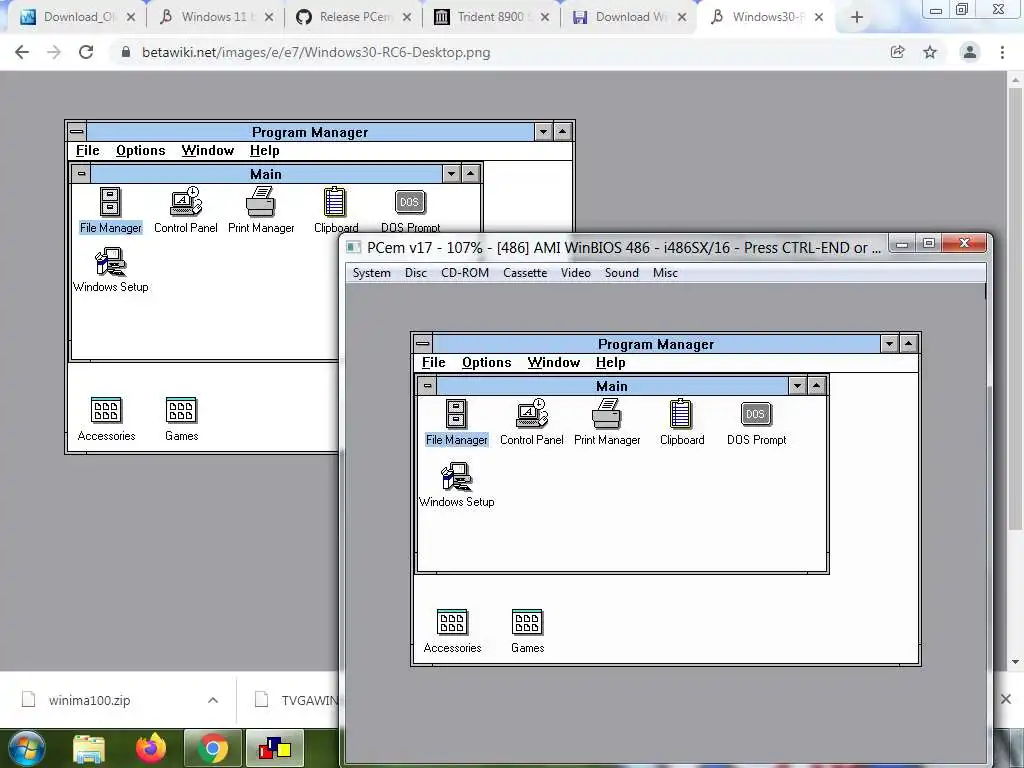Image resolution: width=1024 pixels, height=768 pixels.
Task: Open Sound menu in PCem
Action: [x=622, y=273]
